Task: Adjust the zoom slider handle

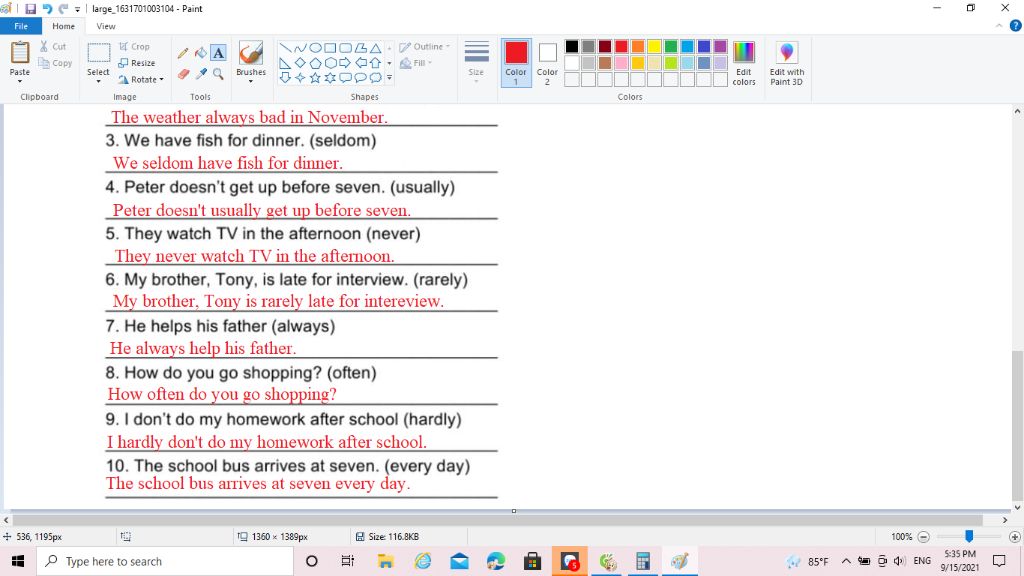Action: pos(969,536)
